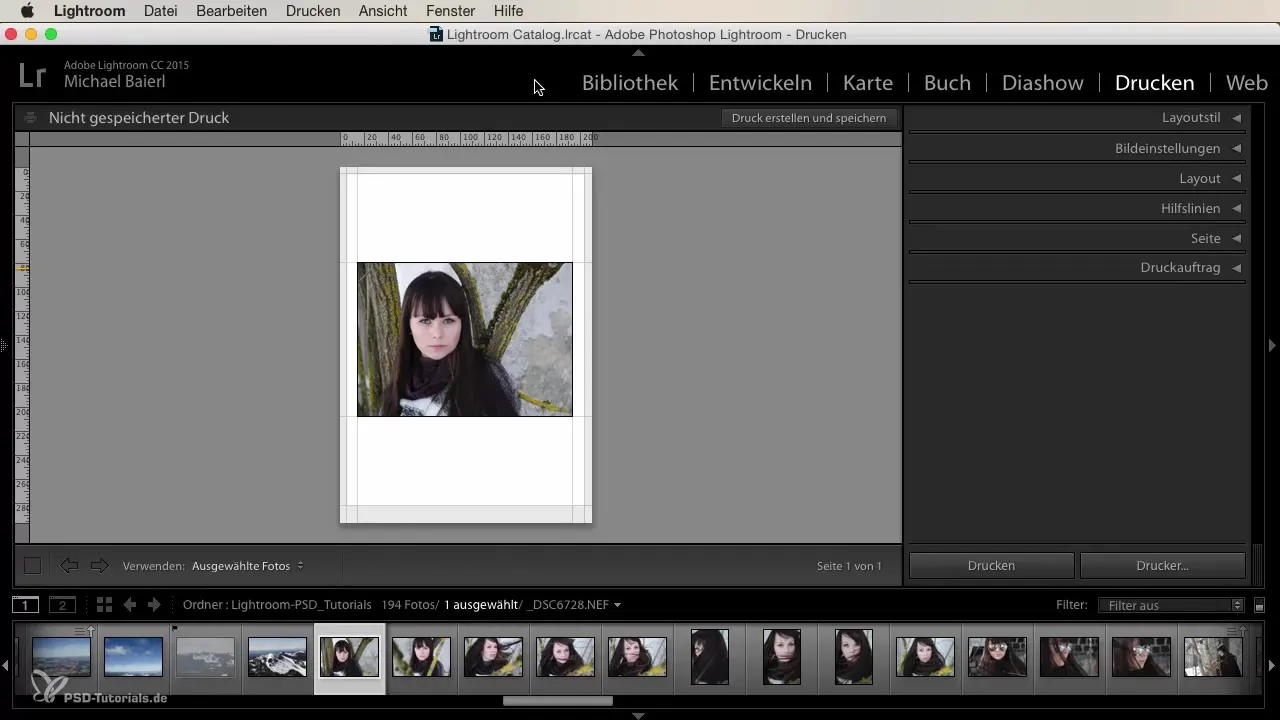Collapse the top module picker panel arrow
The image size is (1280, 720).
[639, 52]
